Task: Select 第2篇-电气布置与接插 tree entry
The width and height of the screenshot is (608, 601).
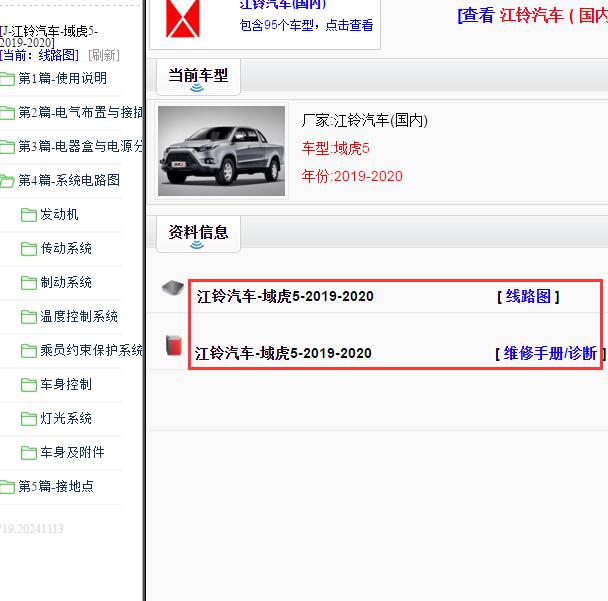Action: (81, 112)
